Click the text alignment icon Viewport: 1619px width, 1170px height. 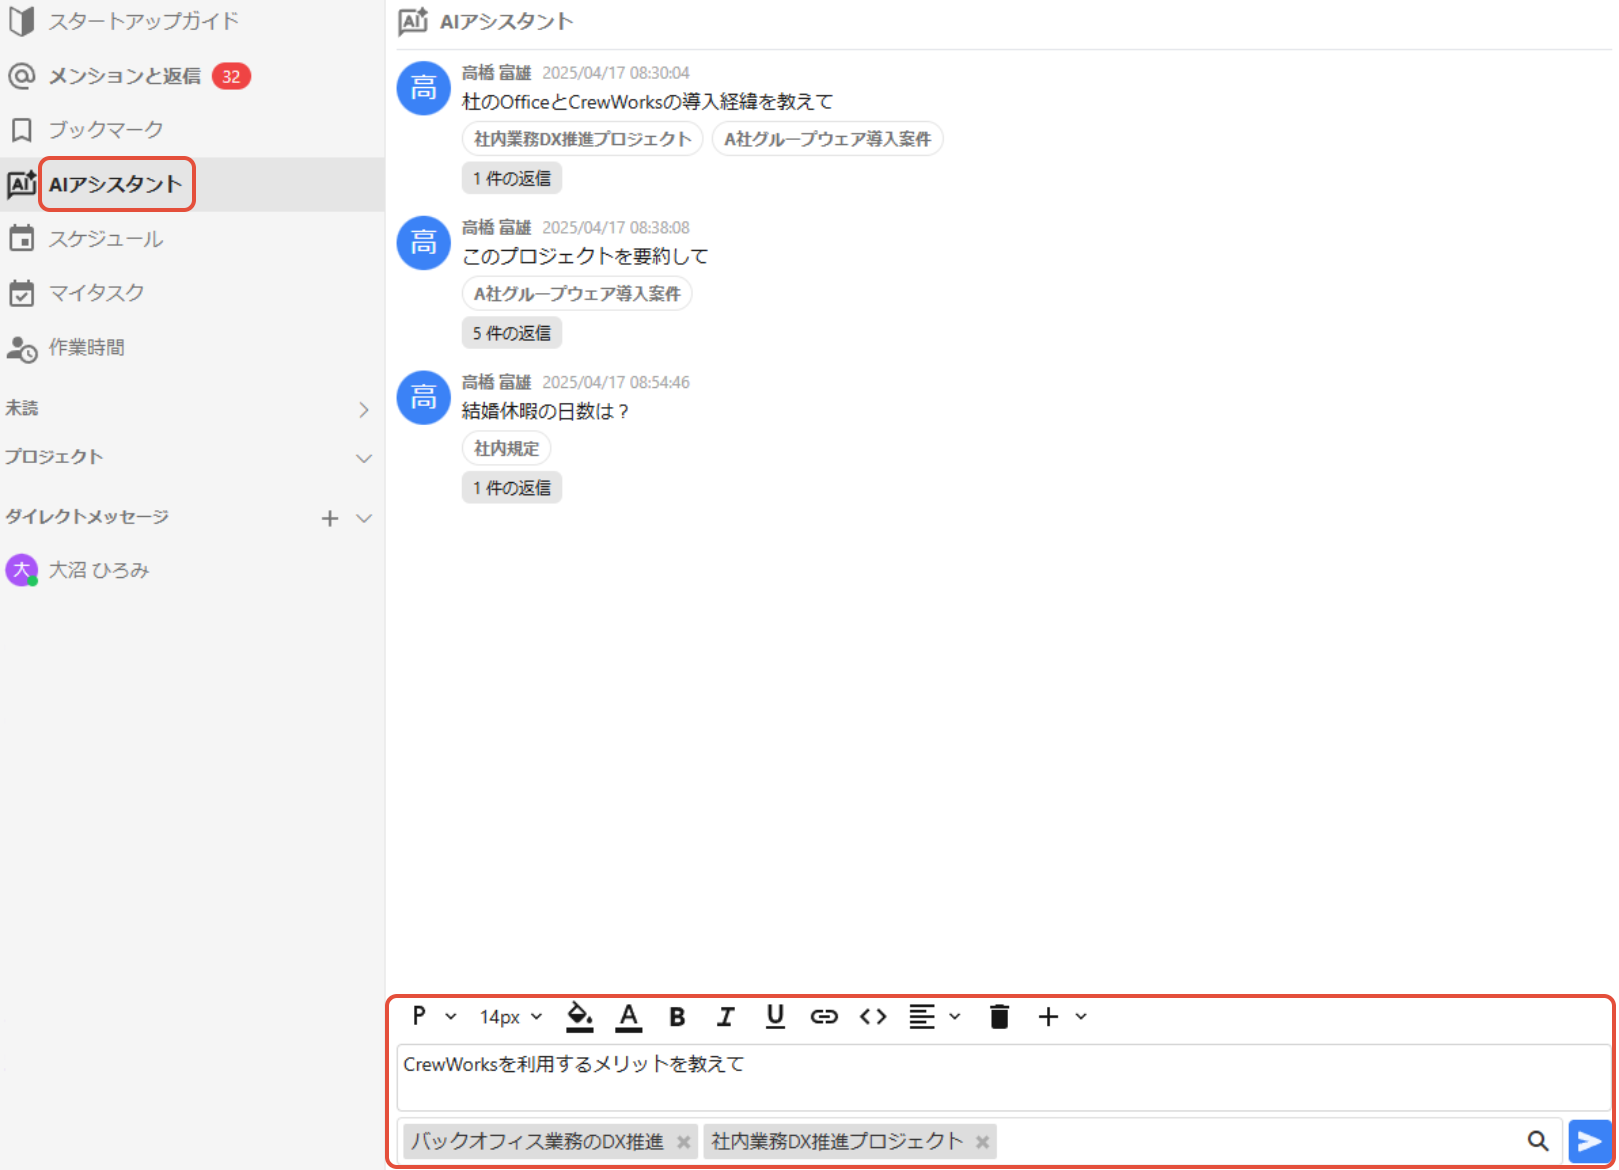pyautogui.click(x=922, y=1017)
